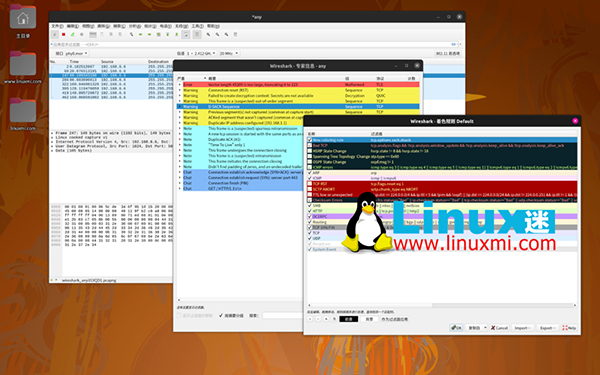
Task: Go forward to the next packet with the right arrow
Action: 149,34
